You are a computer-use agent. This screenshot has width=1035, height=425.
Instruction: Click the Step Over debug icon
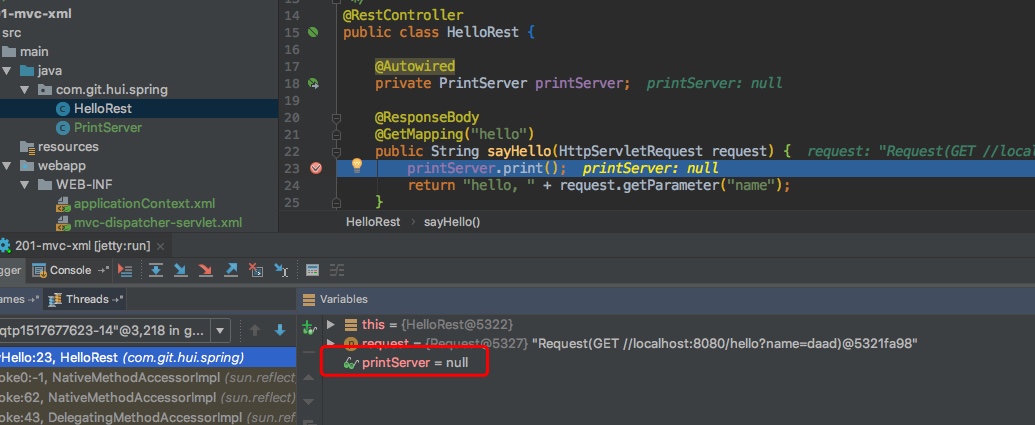point(156,270)
